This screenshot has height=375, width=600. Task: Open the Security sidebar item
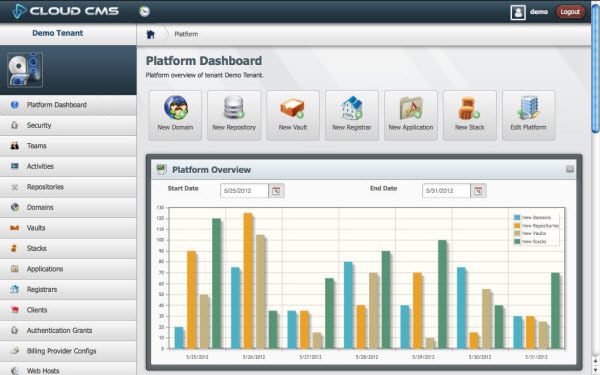click(68, 126)
